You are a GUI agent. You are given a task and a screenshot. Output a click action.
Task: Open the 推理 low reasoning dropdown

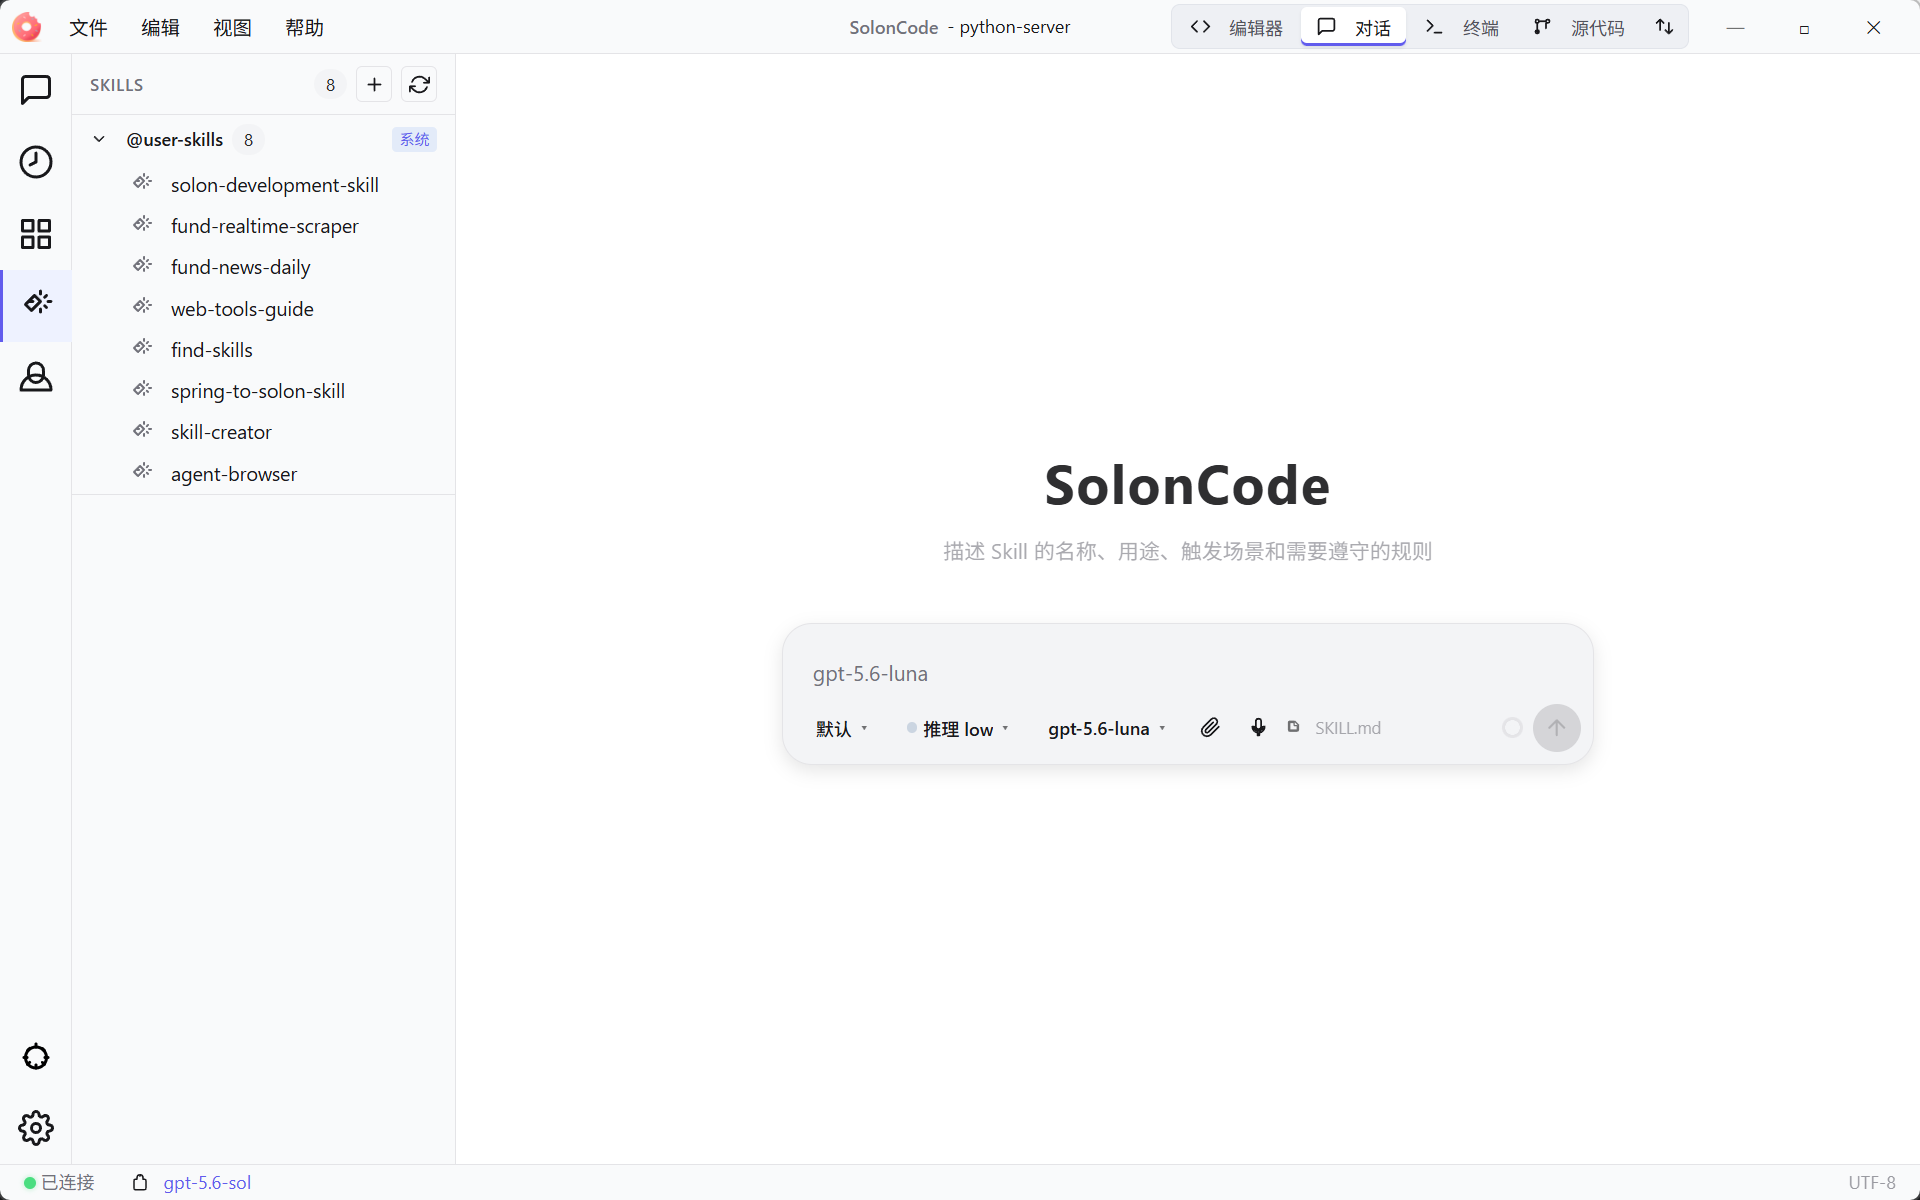(x=958, y=729)
